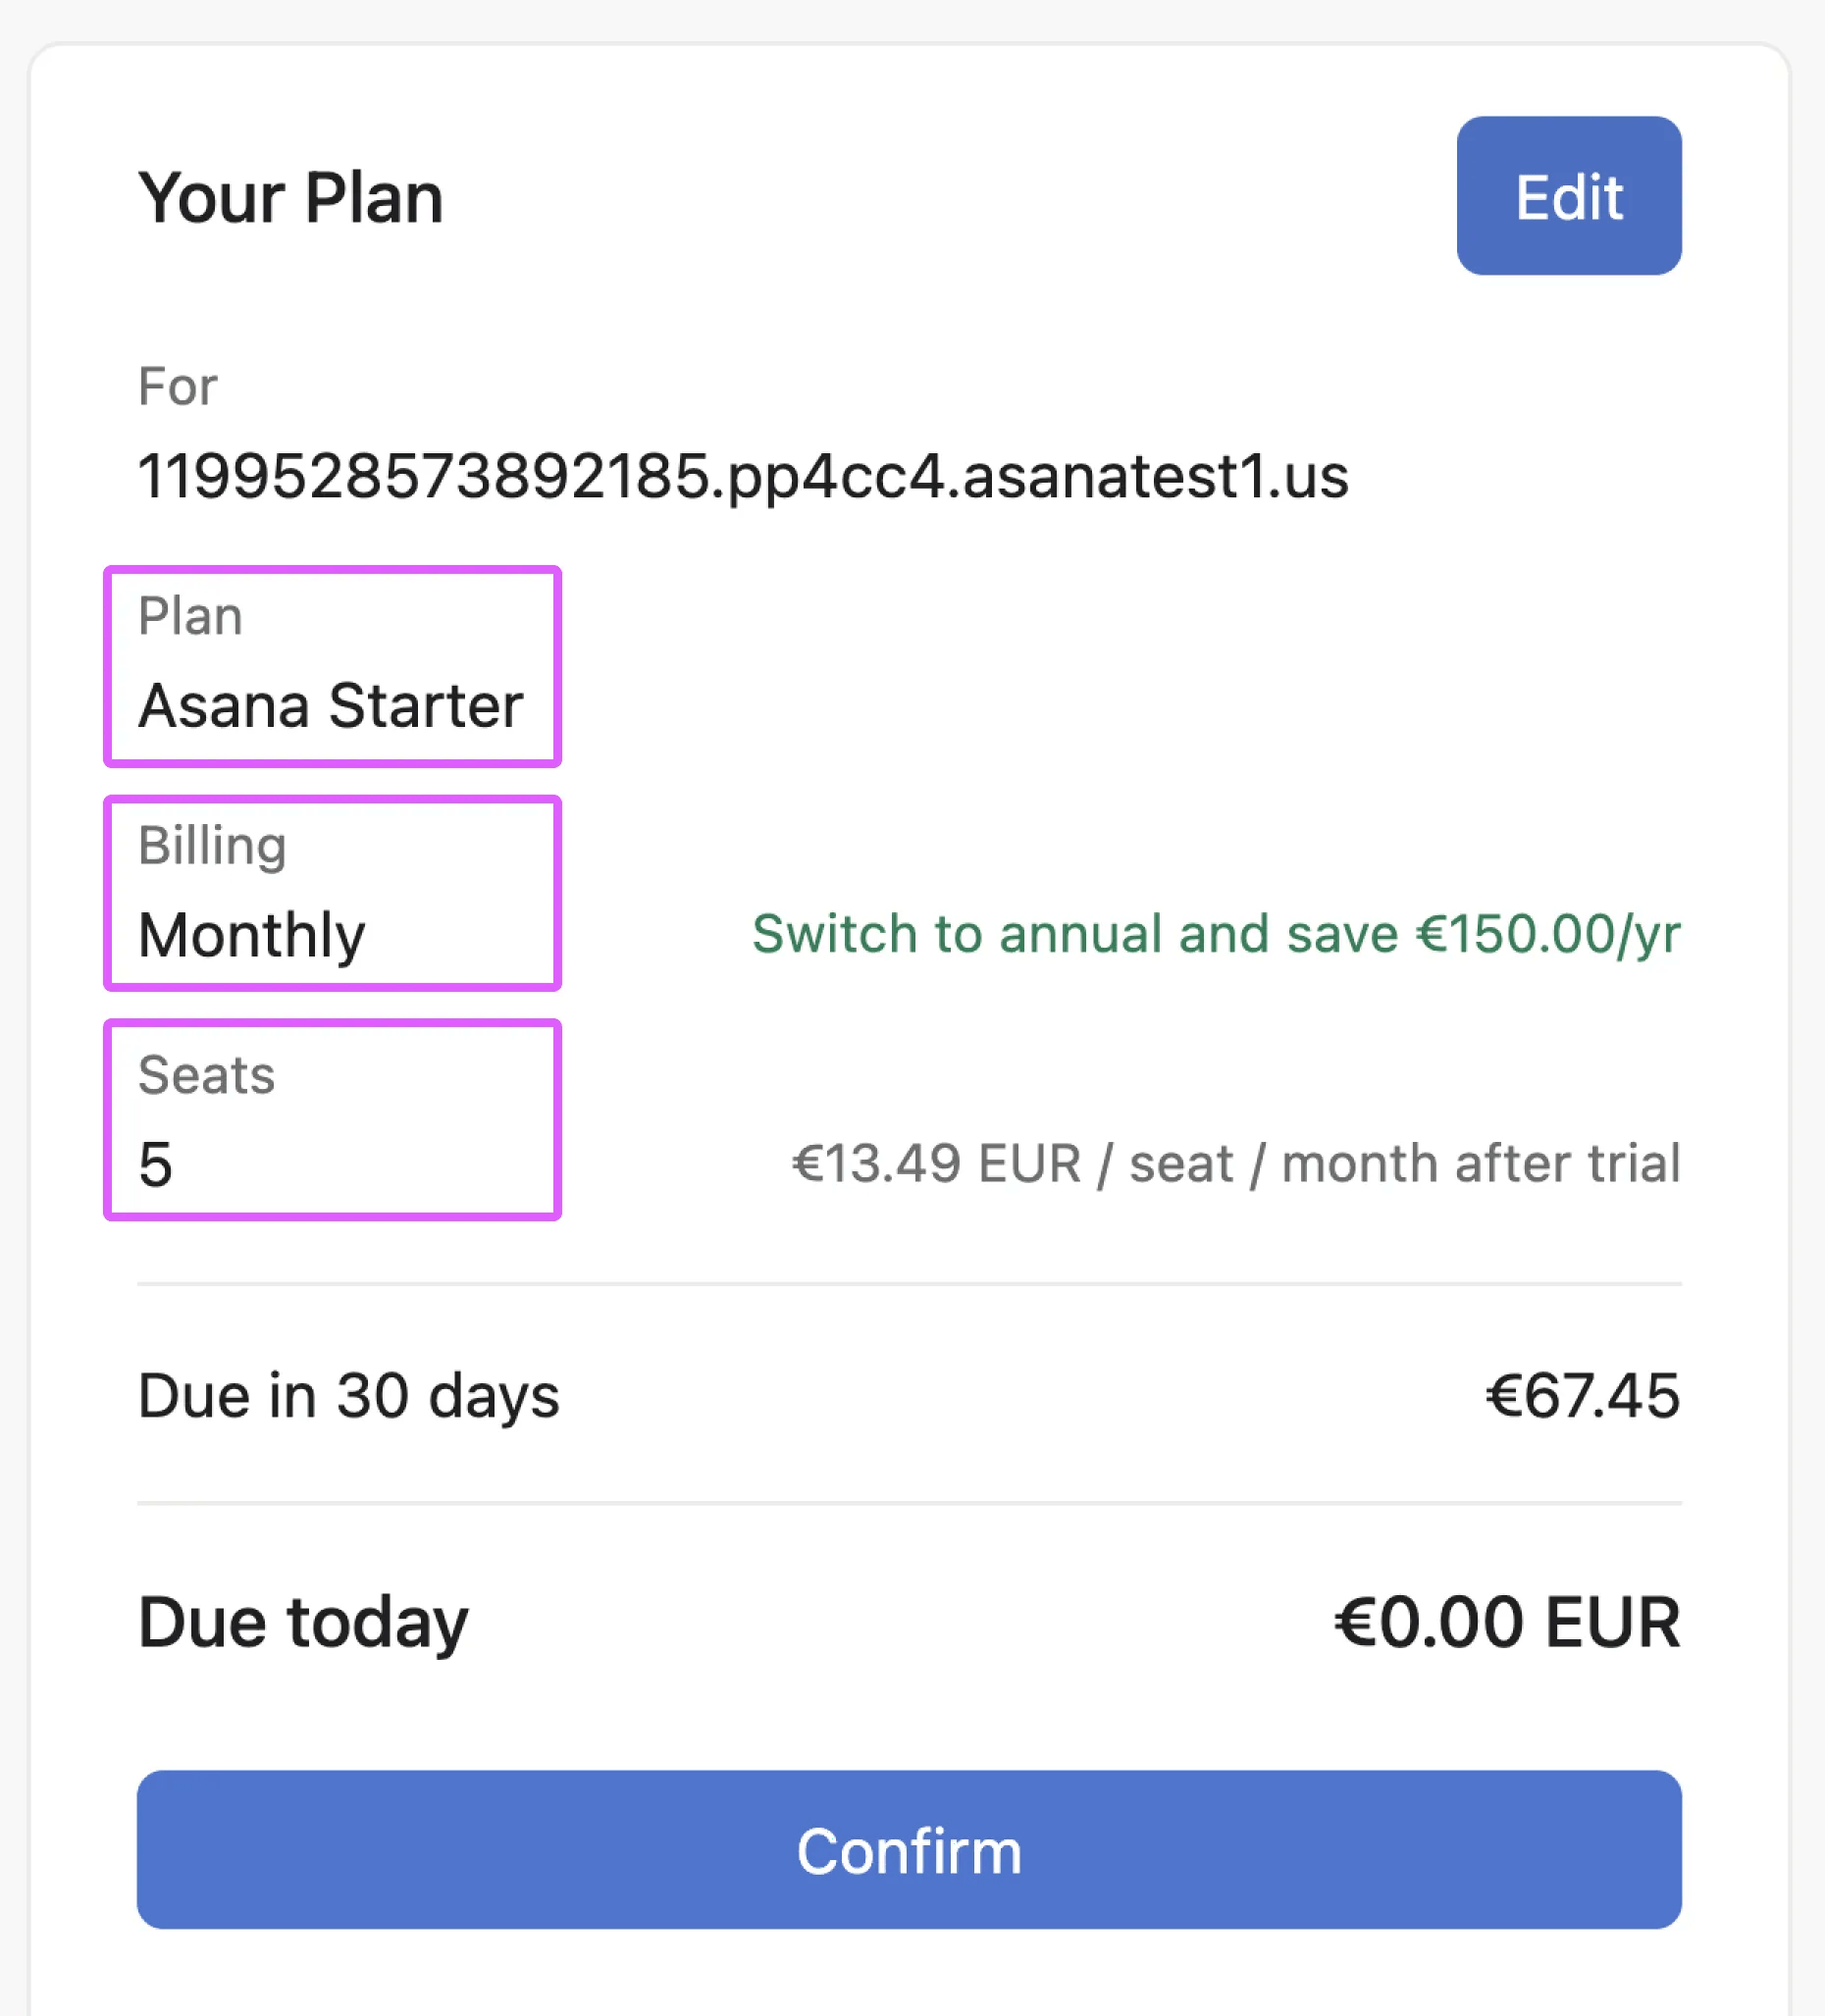Click the Billing label
The width and height of the screenshot is (1825, 2016).
tap(212, 846)
